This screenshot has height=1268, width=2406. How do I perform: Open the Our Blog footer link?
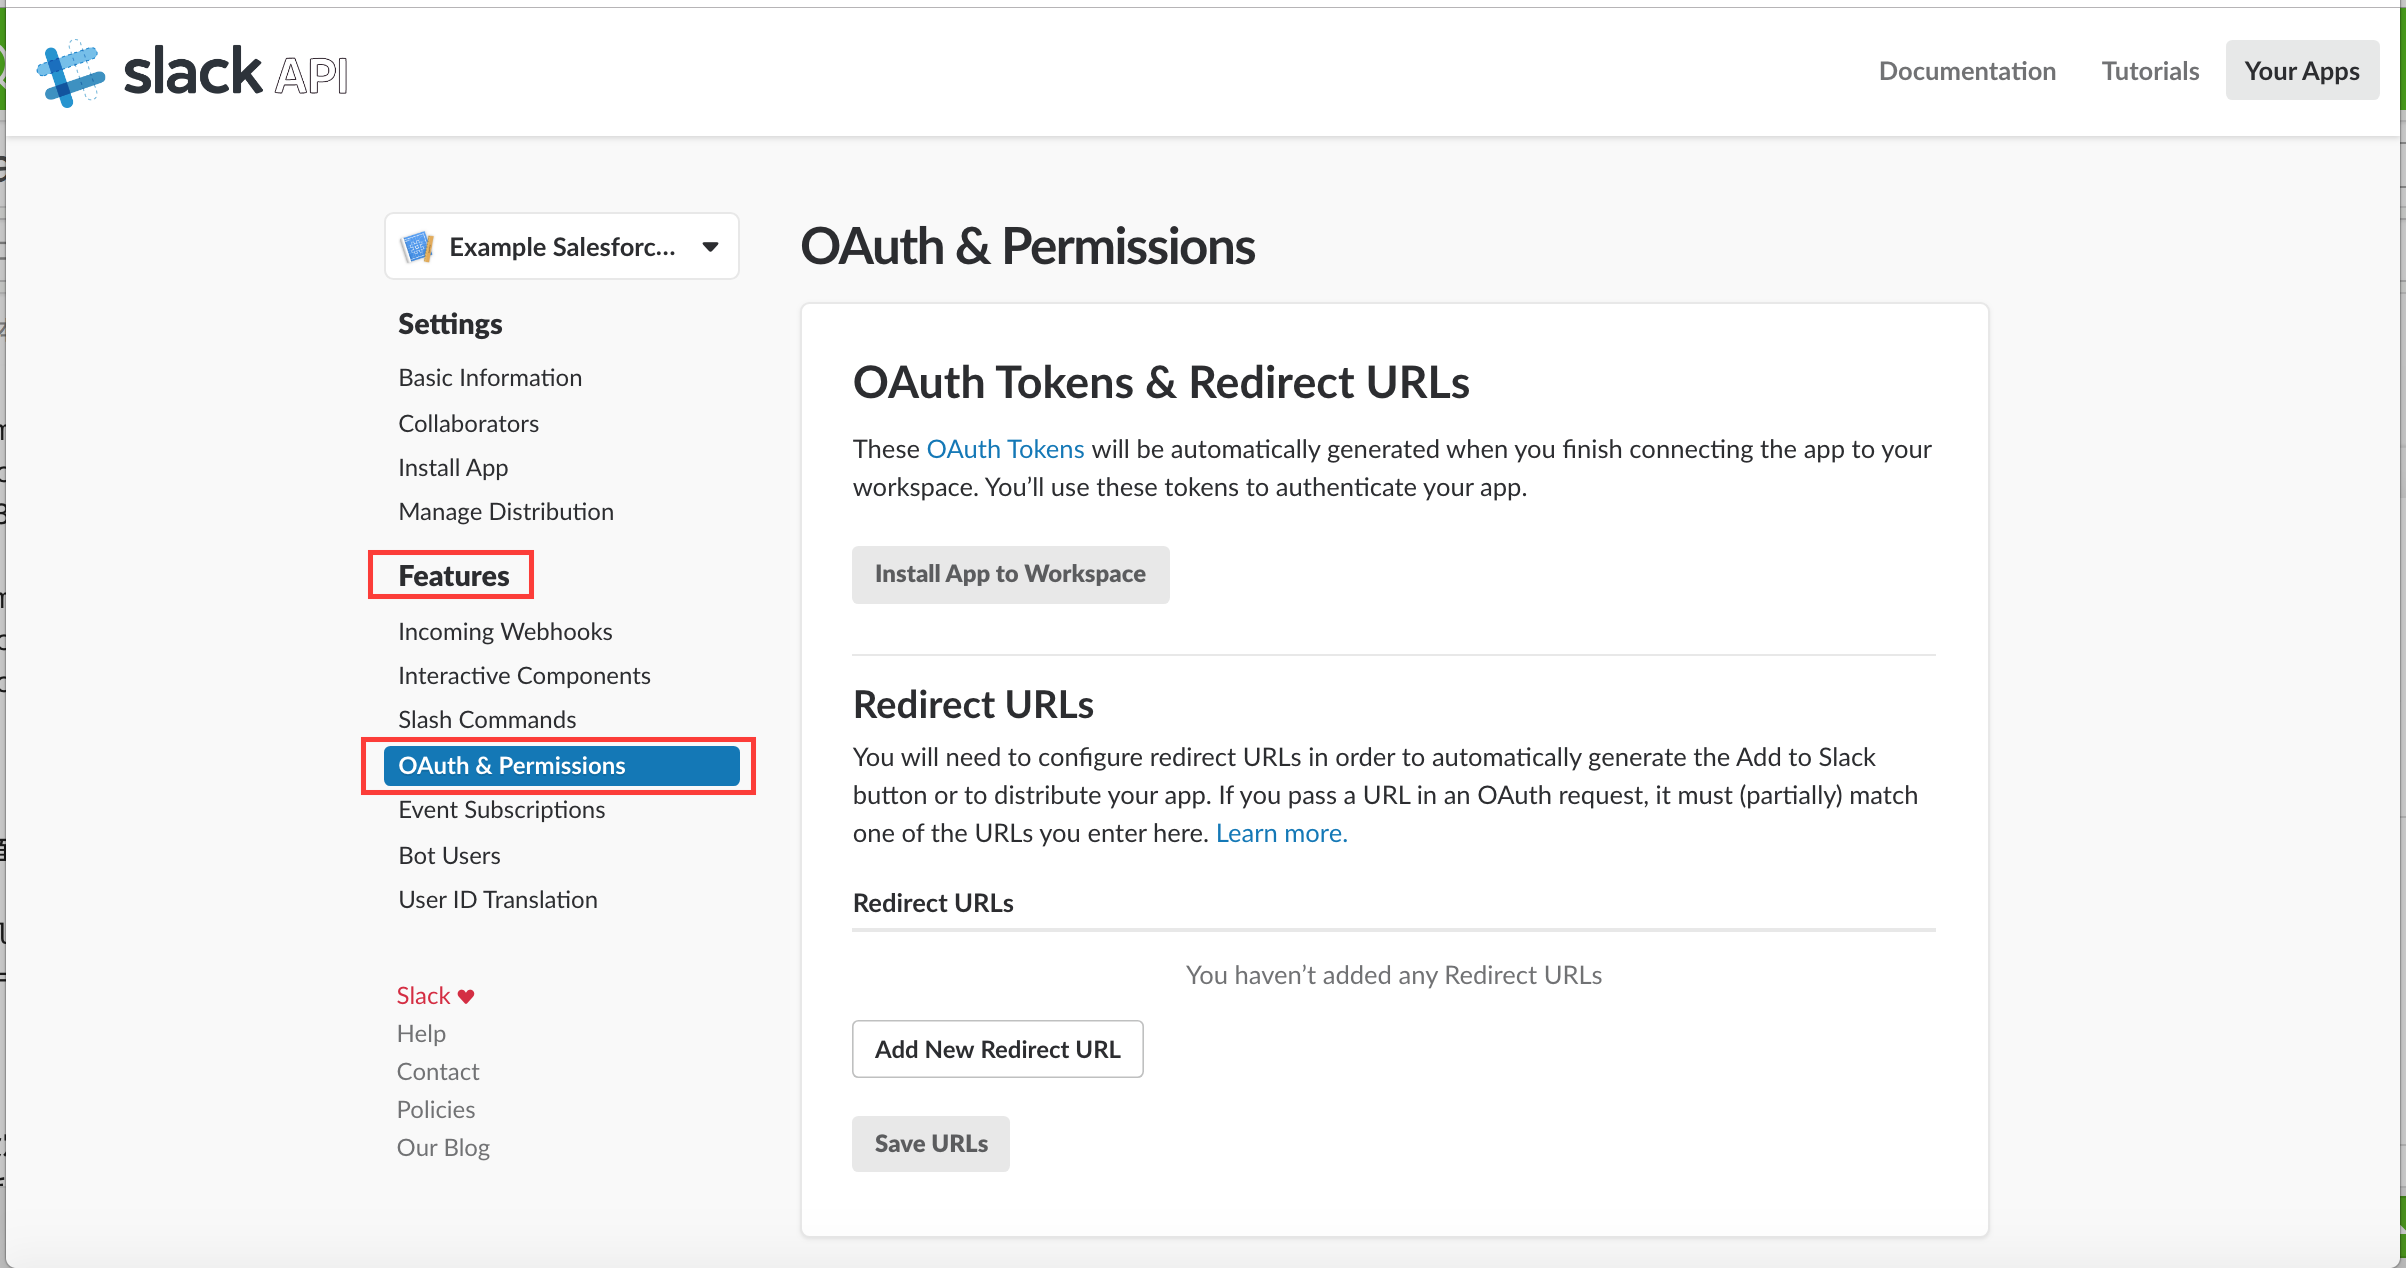(x=443, y=1148)
